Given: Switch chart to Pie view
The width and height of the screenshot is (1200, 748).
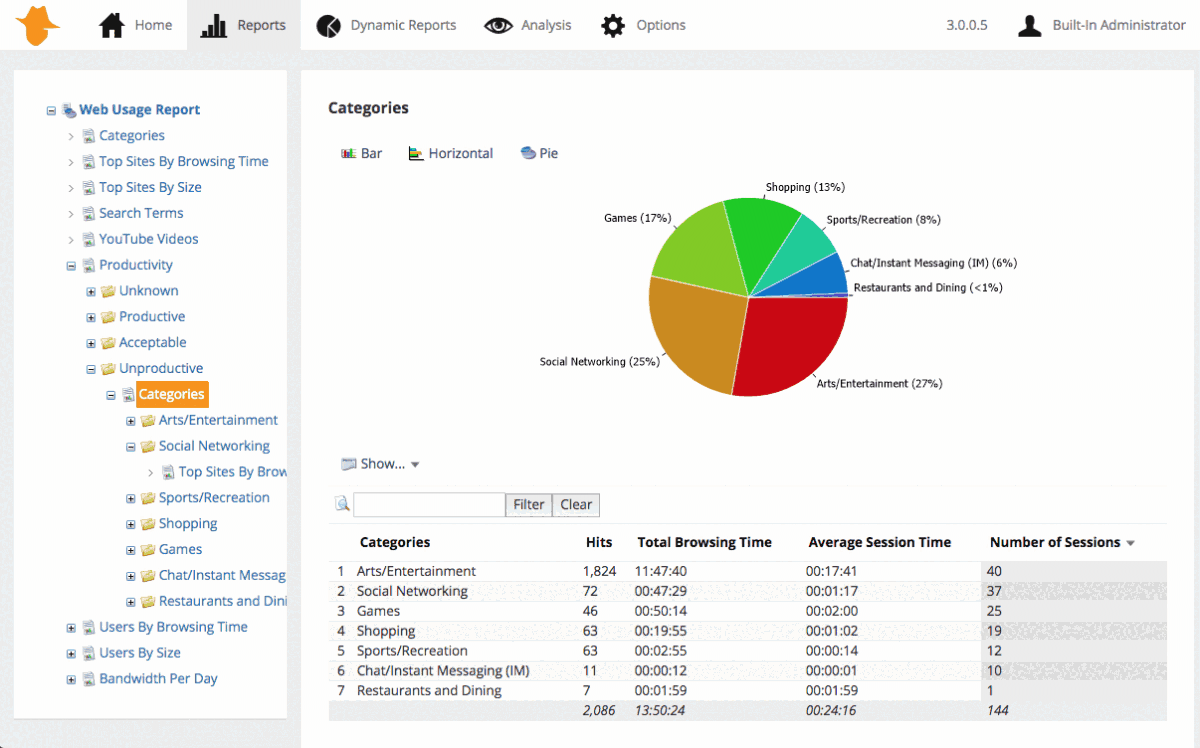Looking at the screenshot, I should tap(540, 153).
